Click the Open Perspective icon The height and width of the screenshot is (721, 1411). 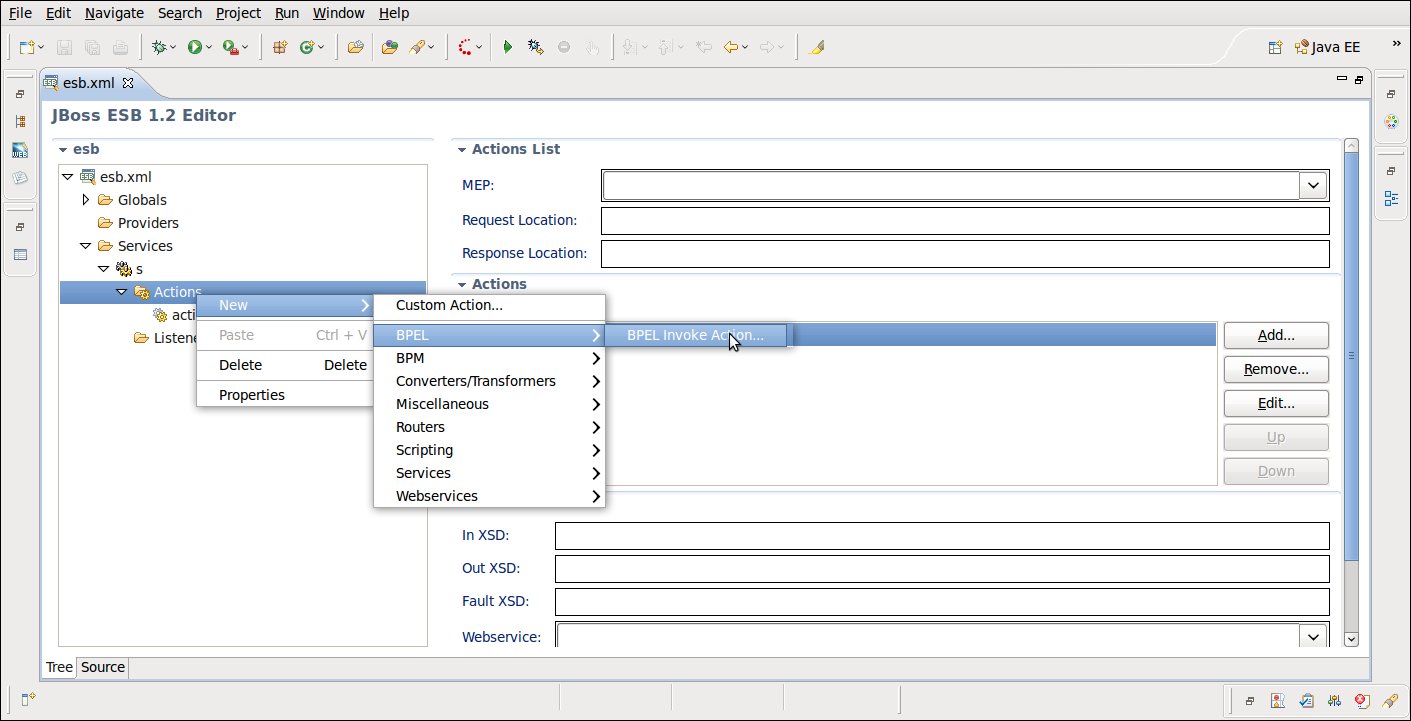tap(1275, 47)
